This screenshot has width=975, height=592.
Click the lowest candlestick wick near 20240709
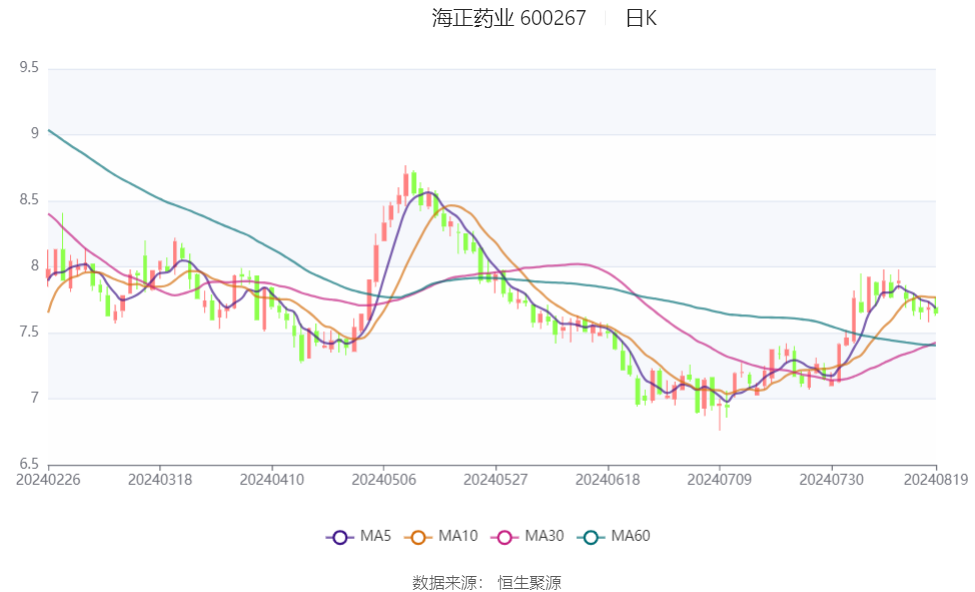pyautogui.click(x=719, y=416)
